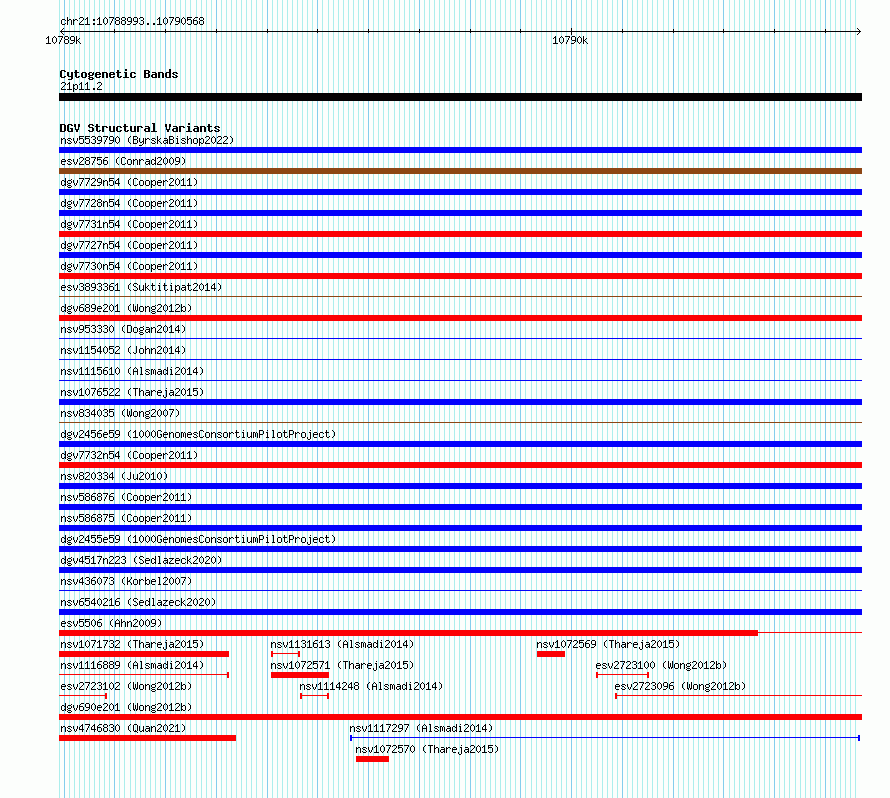Image resolution: width=890 pixels, height=798 pixels.
Task: Select nsv586875 (Cooper2011) label
Action: [x=126, y=518]
